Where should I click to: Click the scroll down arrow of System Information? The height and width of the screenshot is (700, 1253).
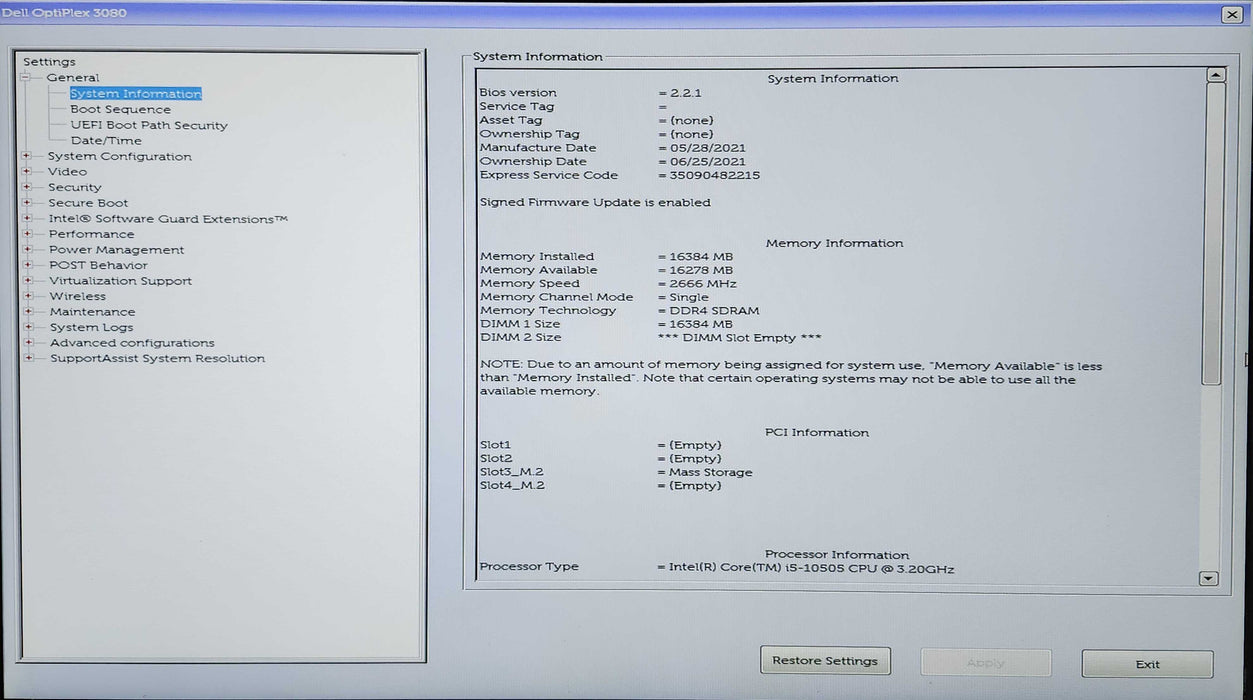(x=1208, y=578)
